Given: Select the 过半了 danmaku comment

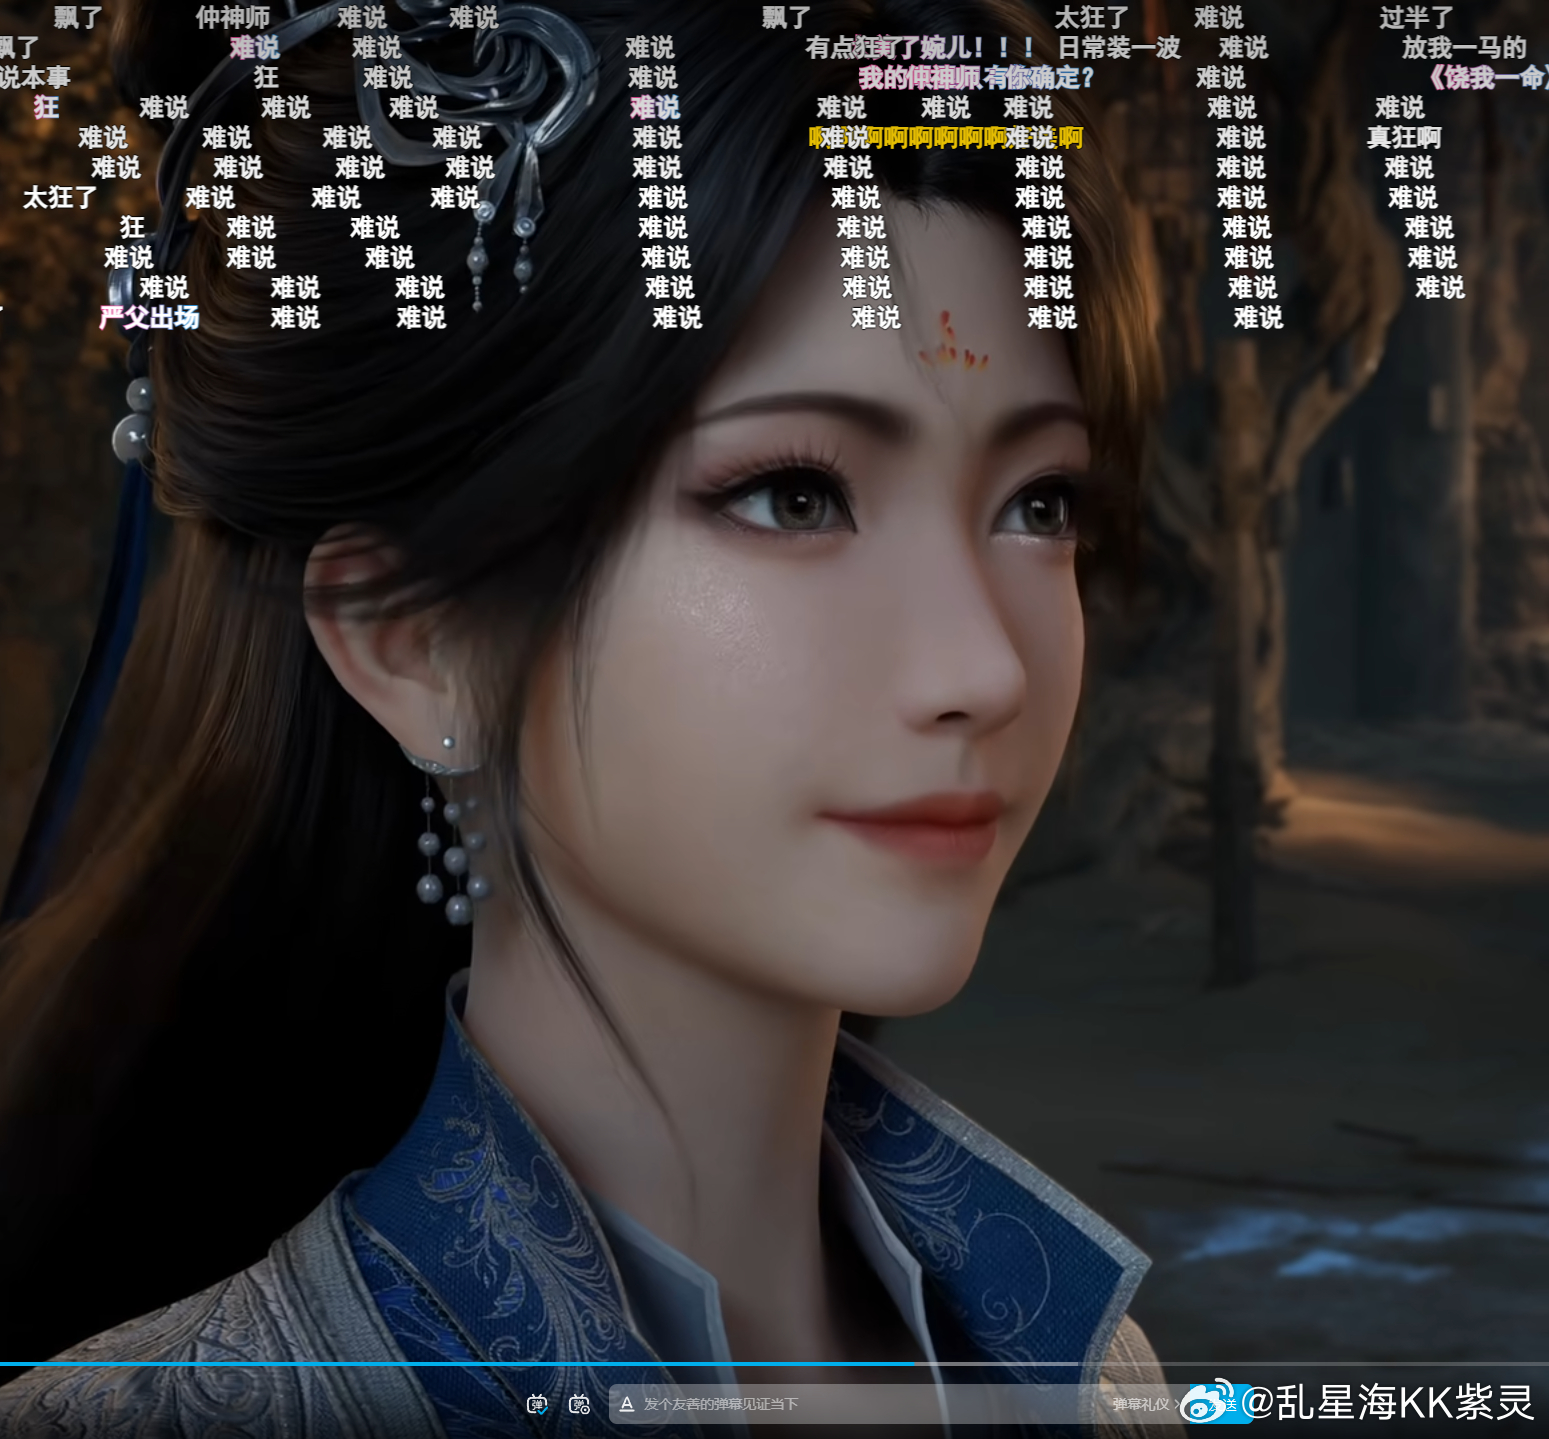Looking at the screenshot, I should coord(1416,18).
